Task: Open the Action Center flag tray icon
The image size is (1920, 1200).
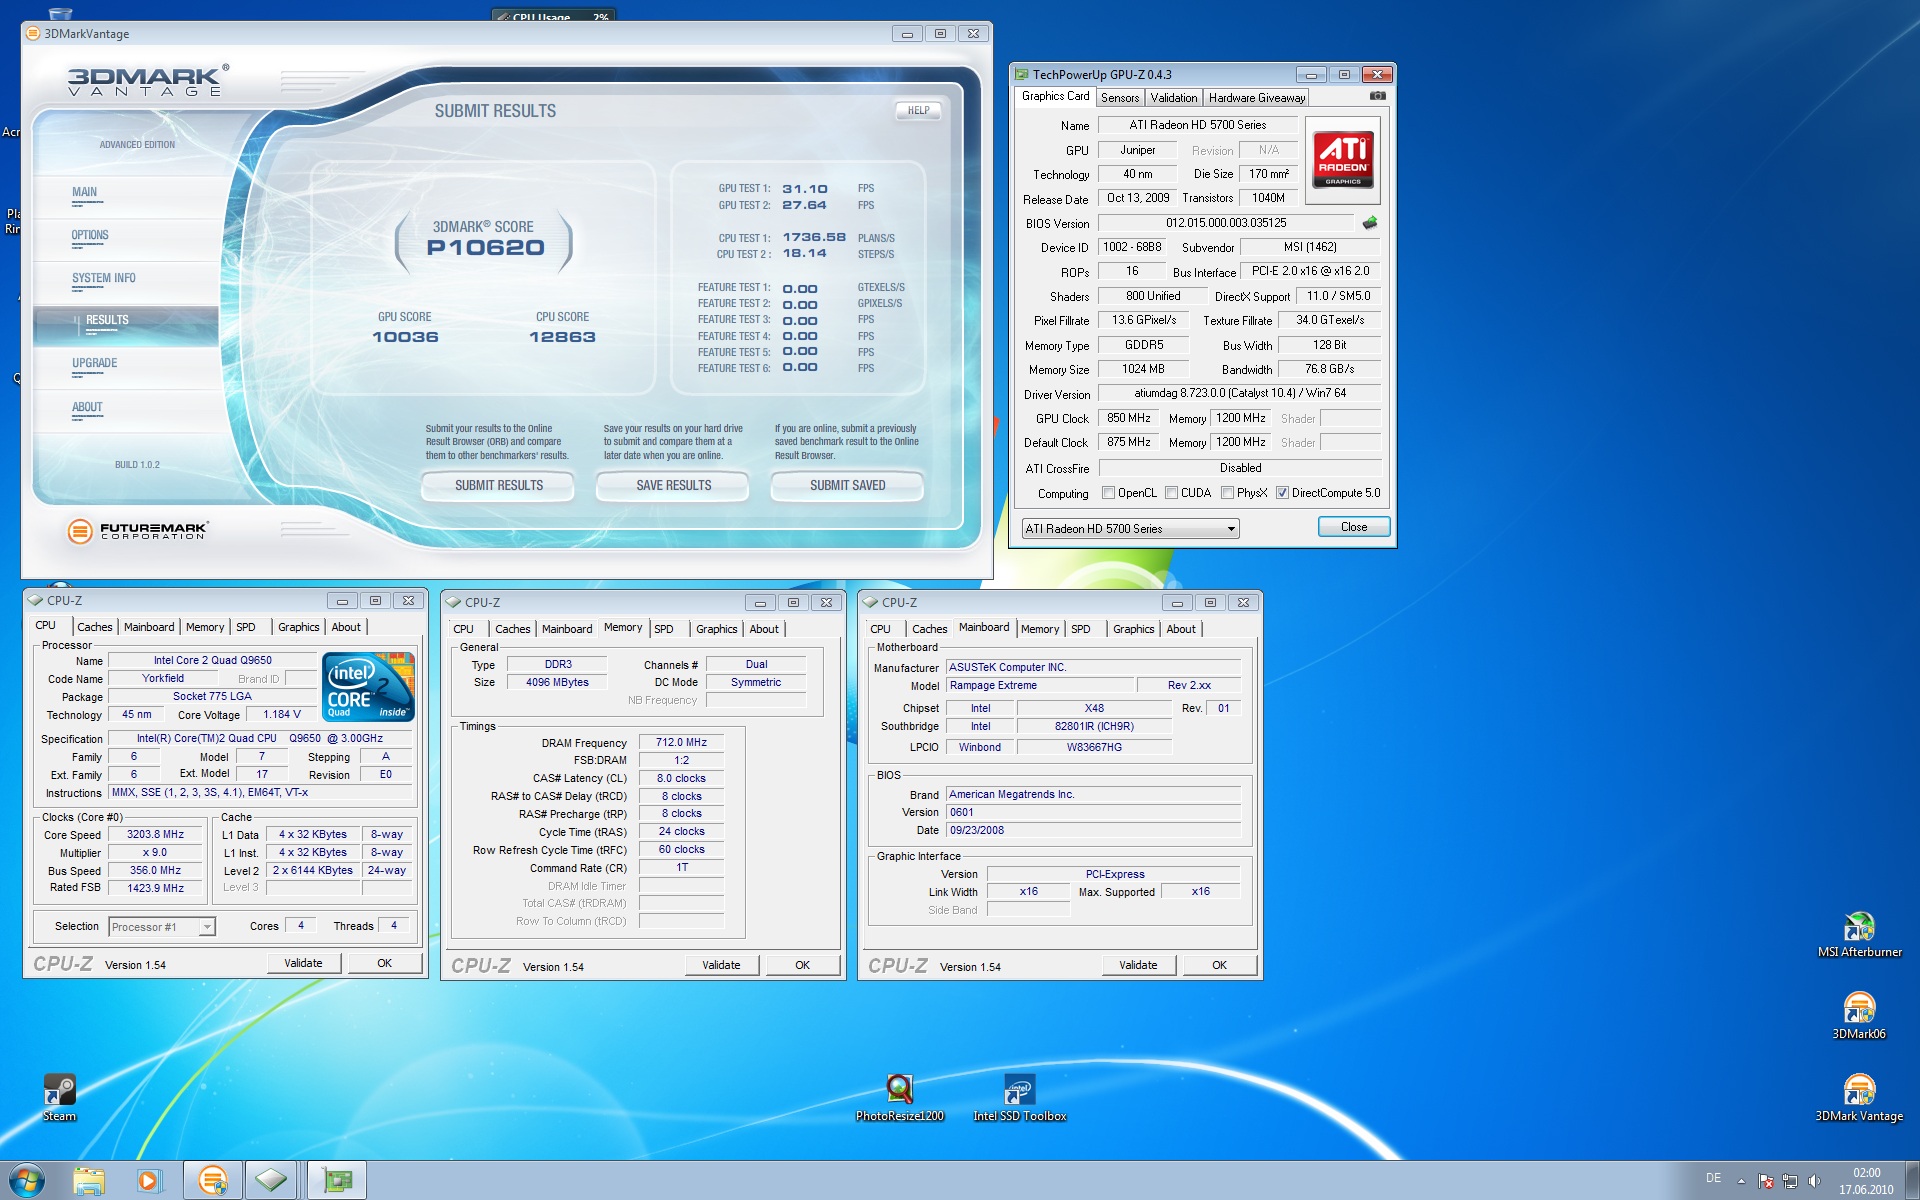Action: [1765, 1181]
